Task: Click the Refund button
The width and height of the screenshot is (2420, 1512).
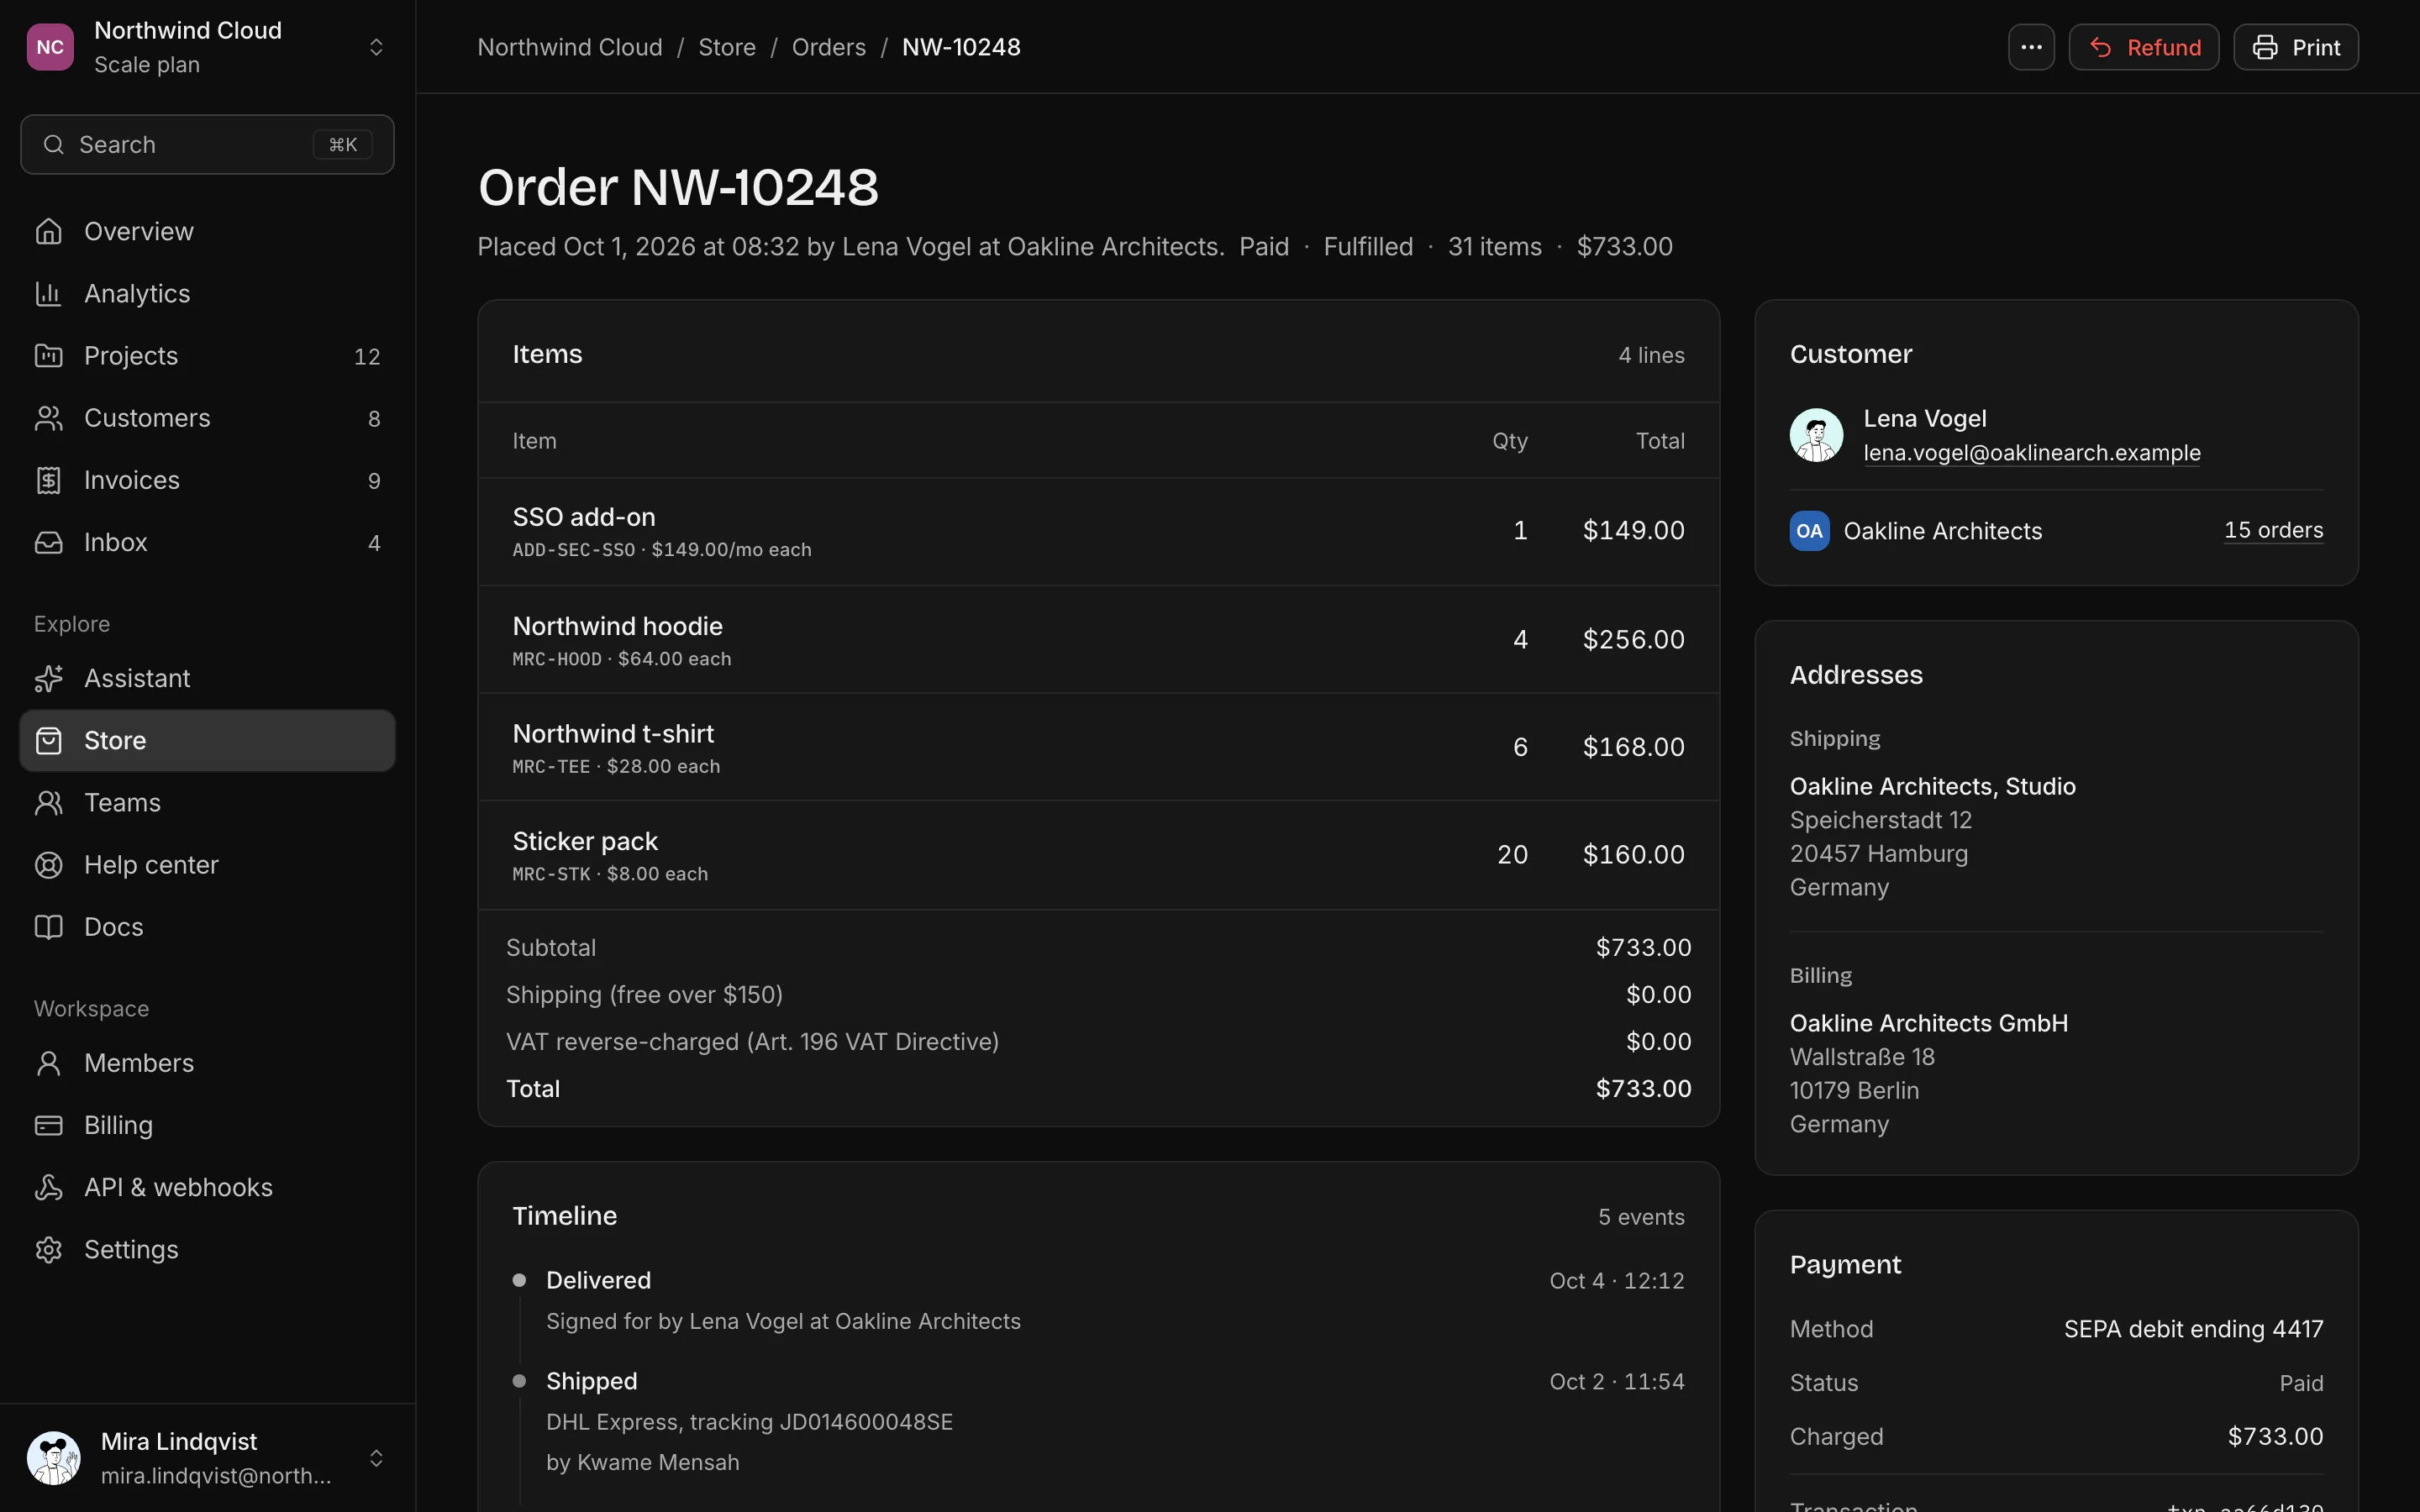Action: click(x=2144, y=47)
